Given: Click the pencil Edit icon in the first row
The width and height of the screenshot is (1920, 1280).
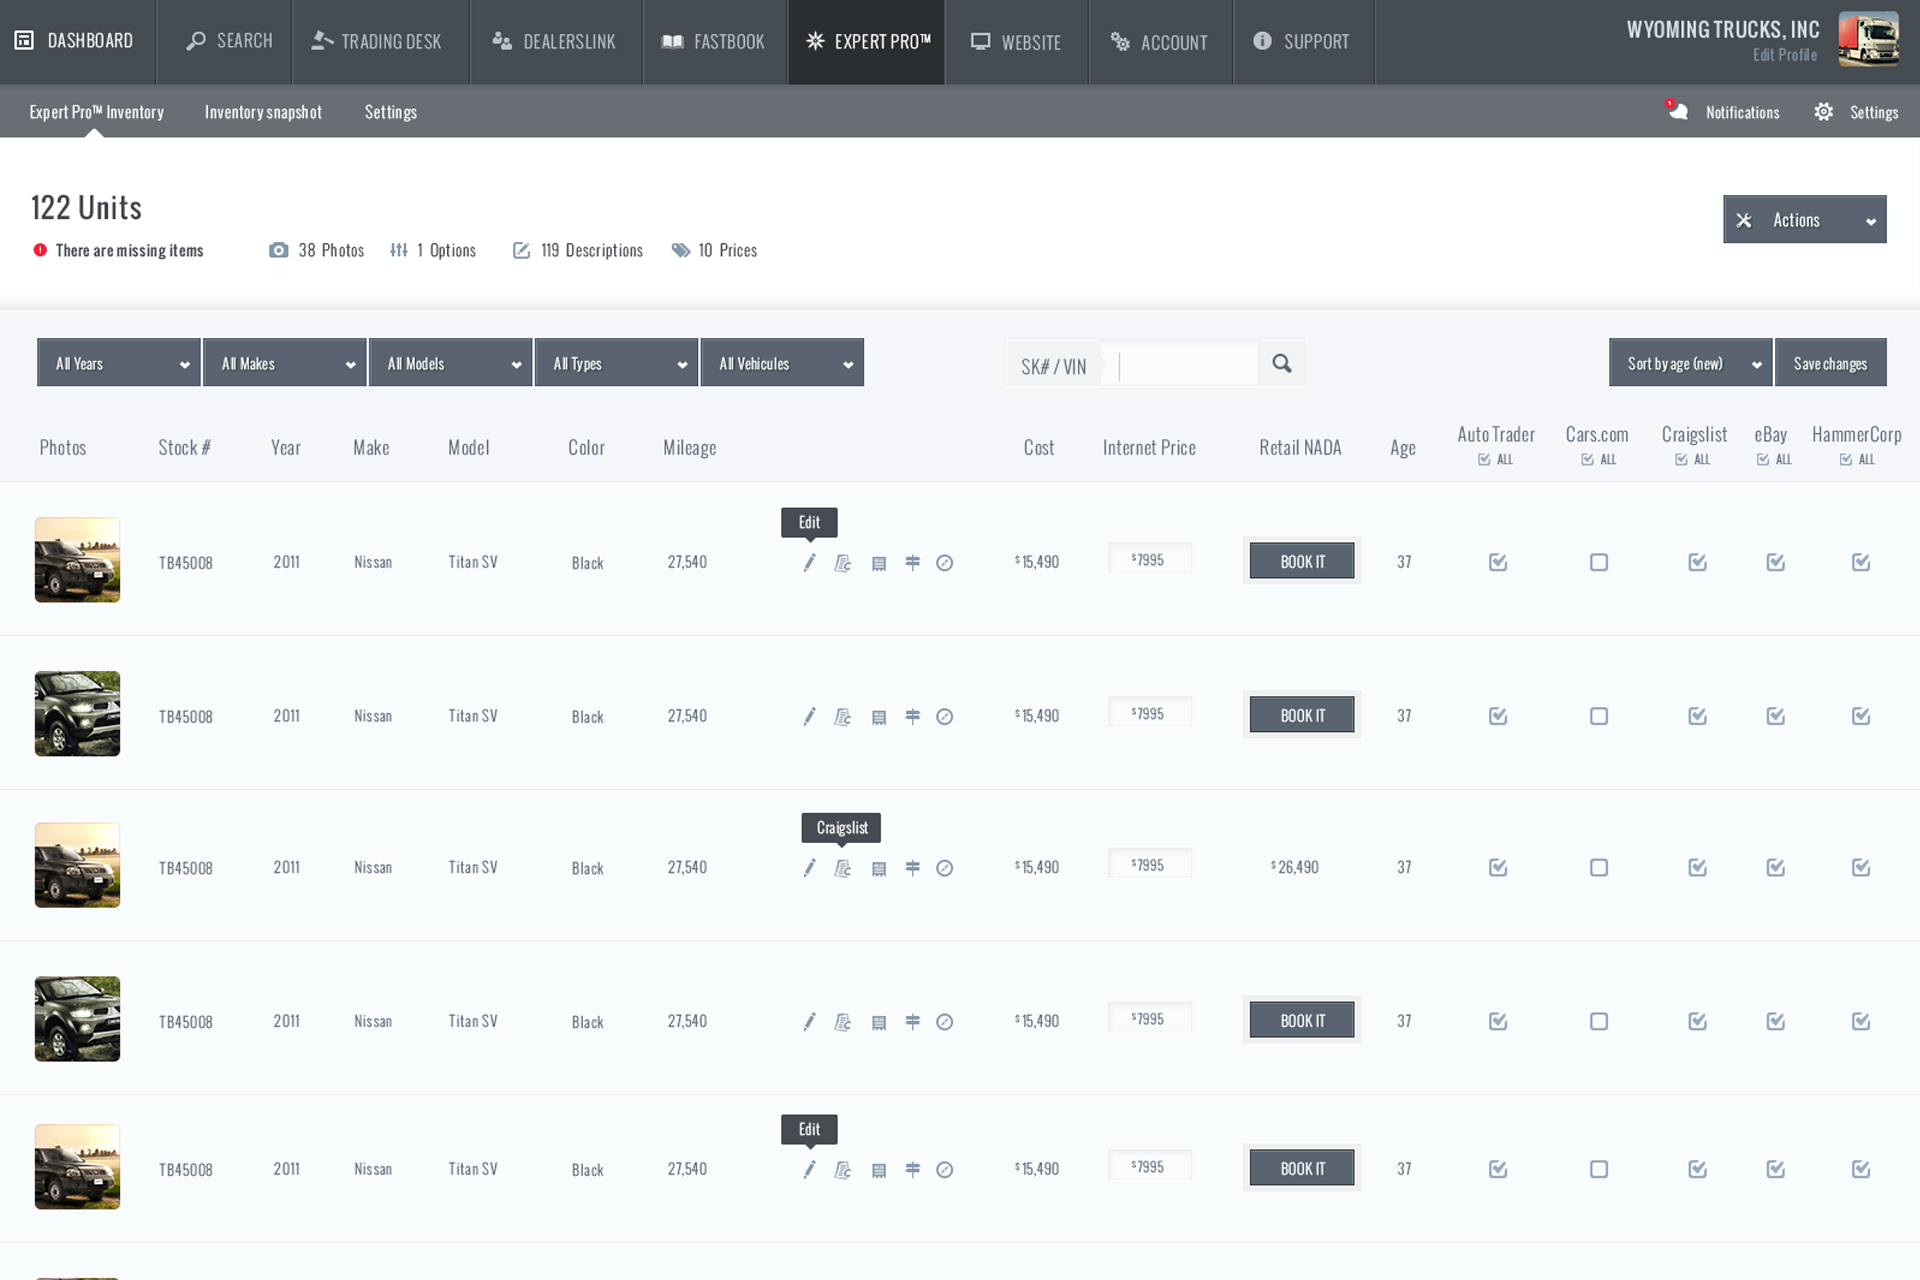Looking at the screenshot, I should tap(810, 563).
